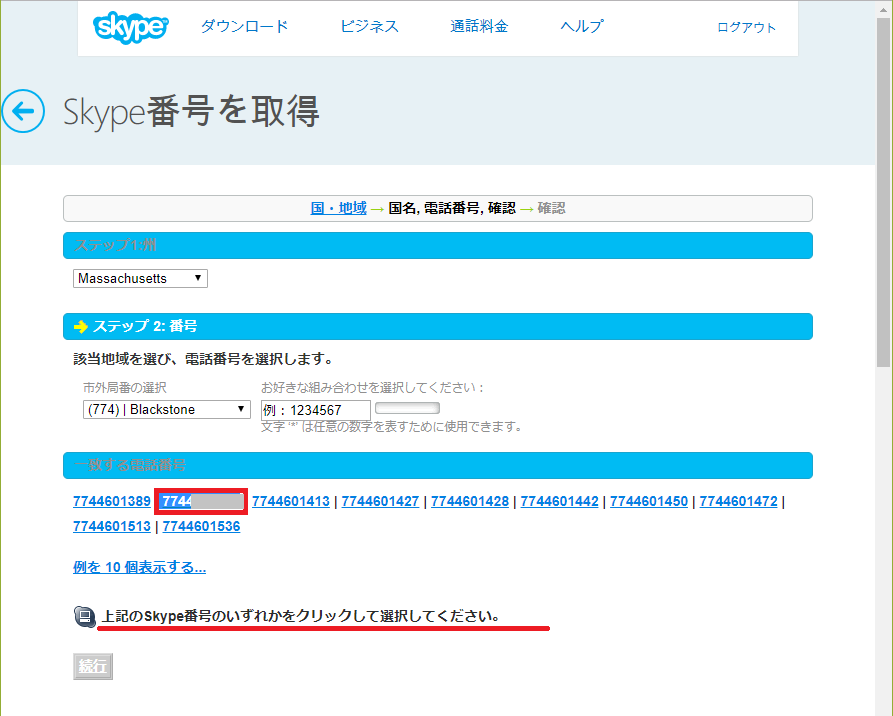The image size is (893, 716).
Task: Select phone number 7744601428
Action: pyautogui.click(x=470, y=501)
